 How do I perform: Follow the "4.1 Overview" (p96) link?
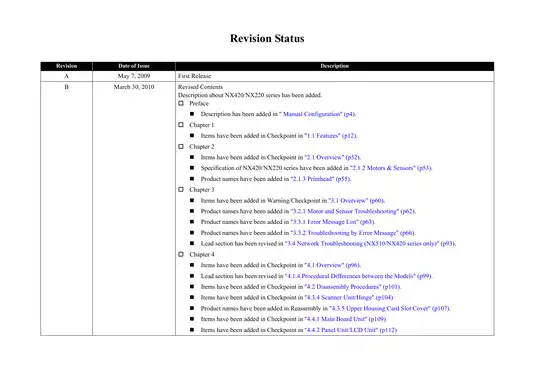[332, 265]
